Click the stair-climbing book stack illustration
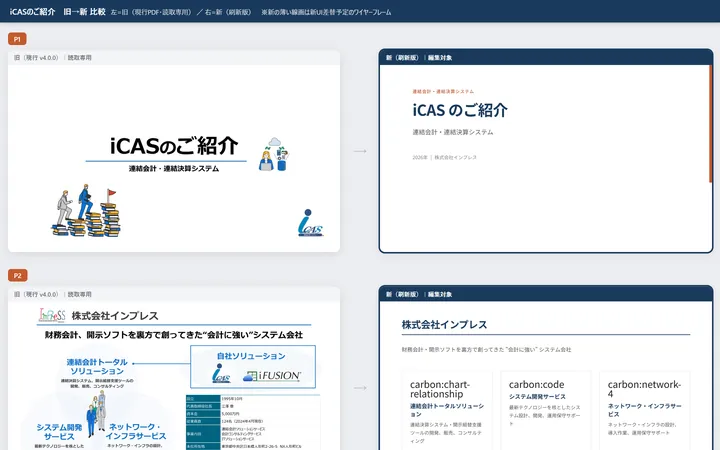The width and height of the screenshot is (720, 450). (x=86, y=211)
